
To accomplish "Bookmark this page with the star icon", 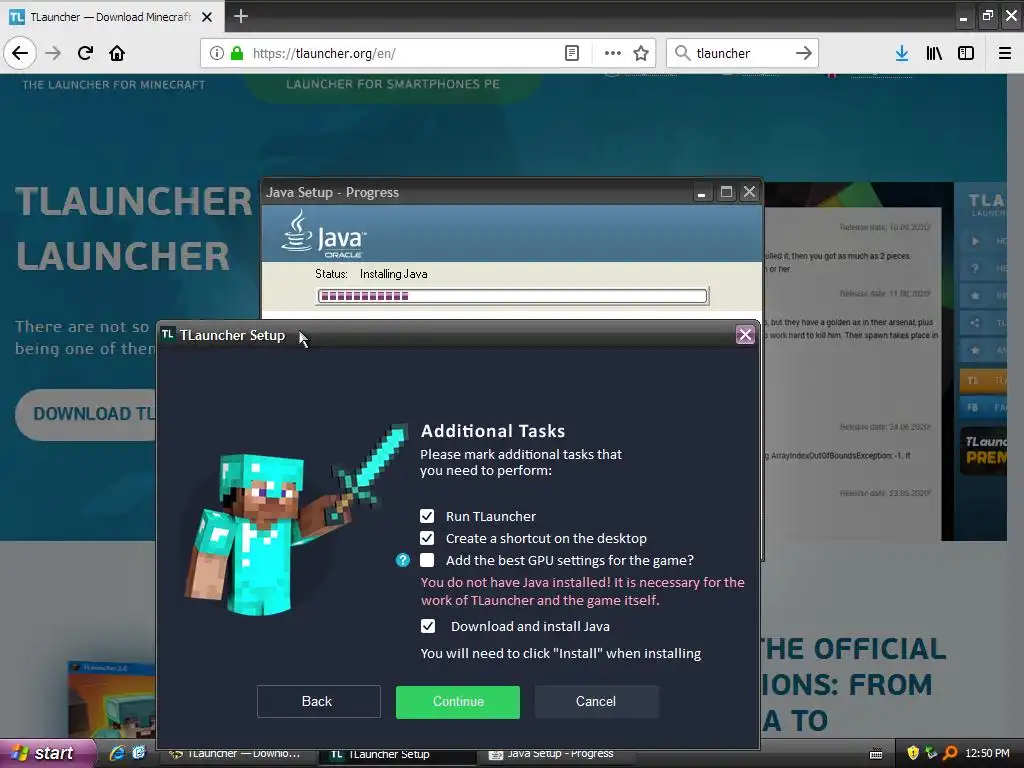I will 641,53.
